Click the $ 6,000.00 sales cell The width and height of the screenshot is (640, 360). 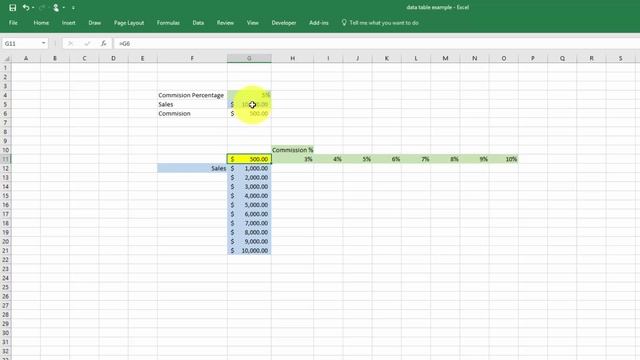[249, 214]
